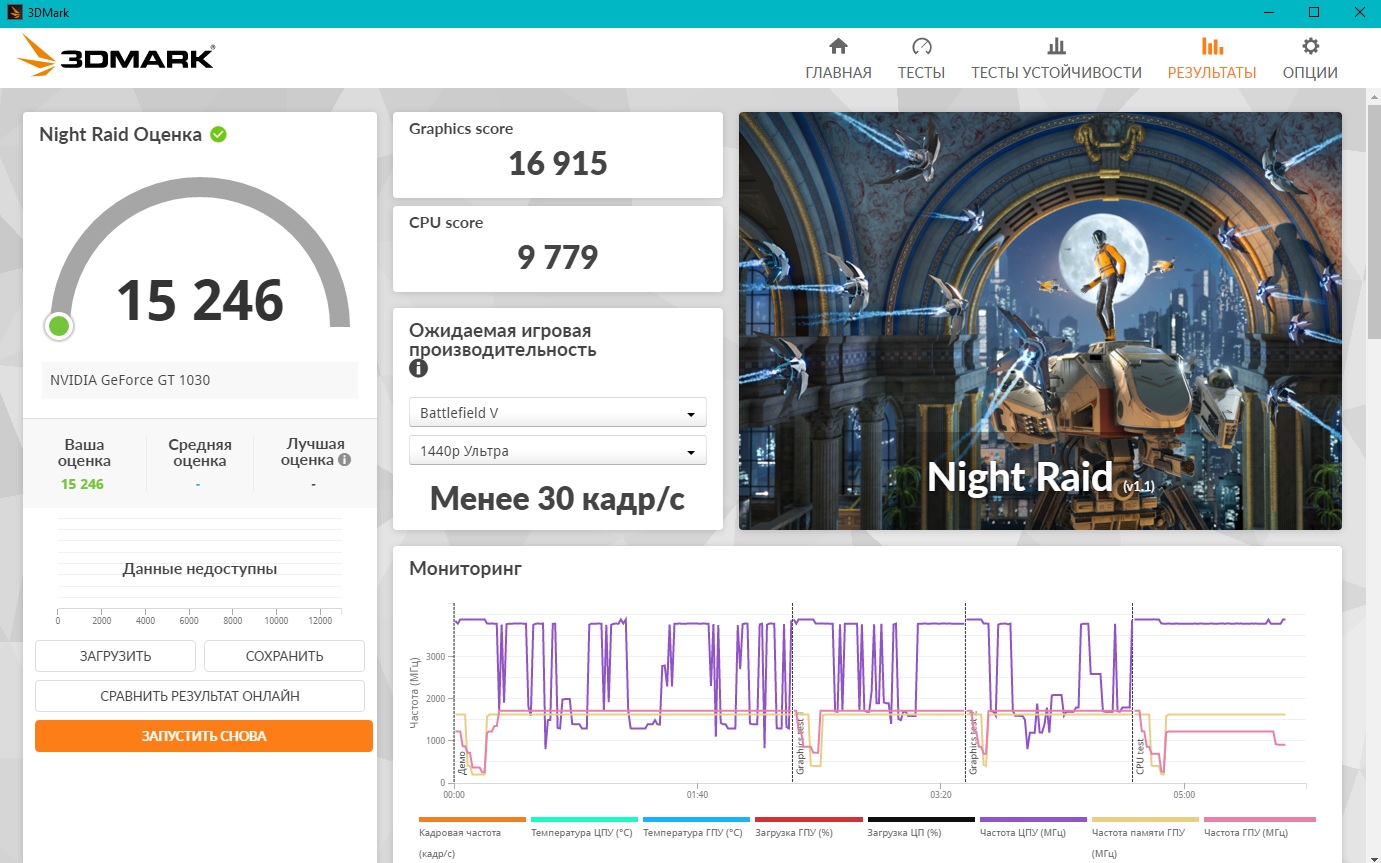Click the CPU test marker in chart
Screen dimensions: 1381x863
[x=1132, y=692]
